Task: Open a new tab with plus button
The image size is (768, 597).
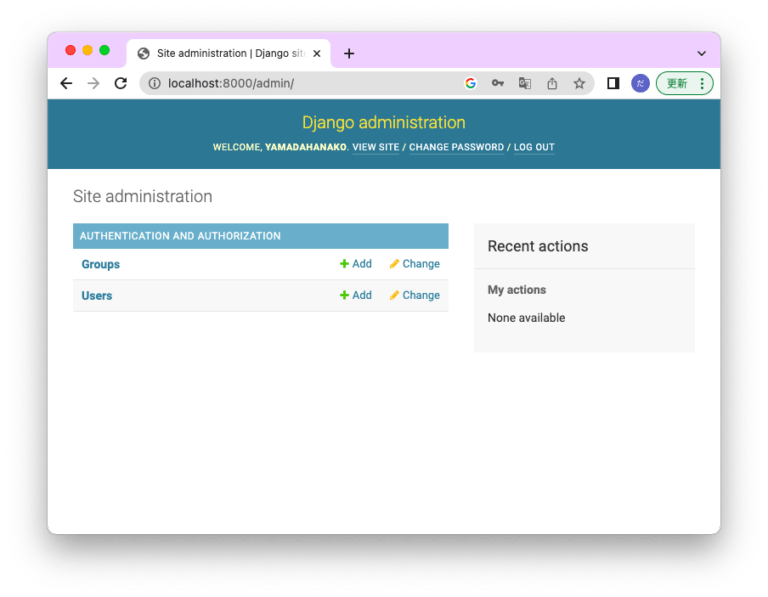Action: point(349,54)
